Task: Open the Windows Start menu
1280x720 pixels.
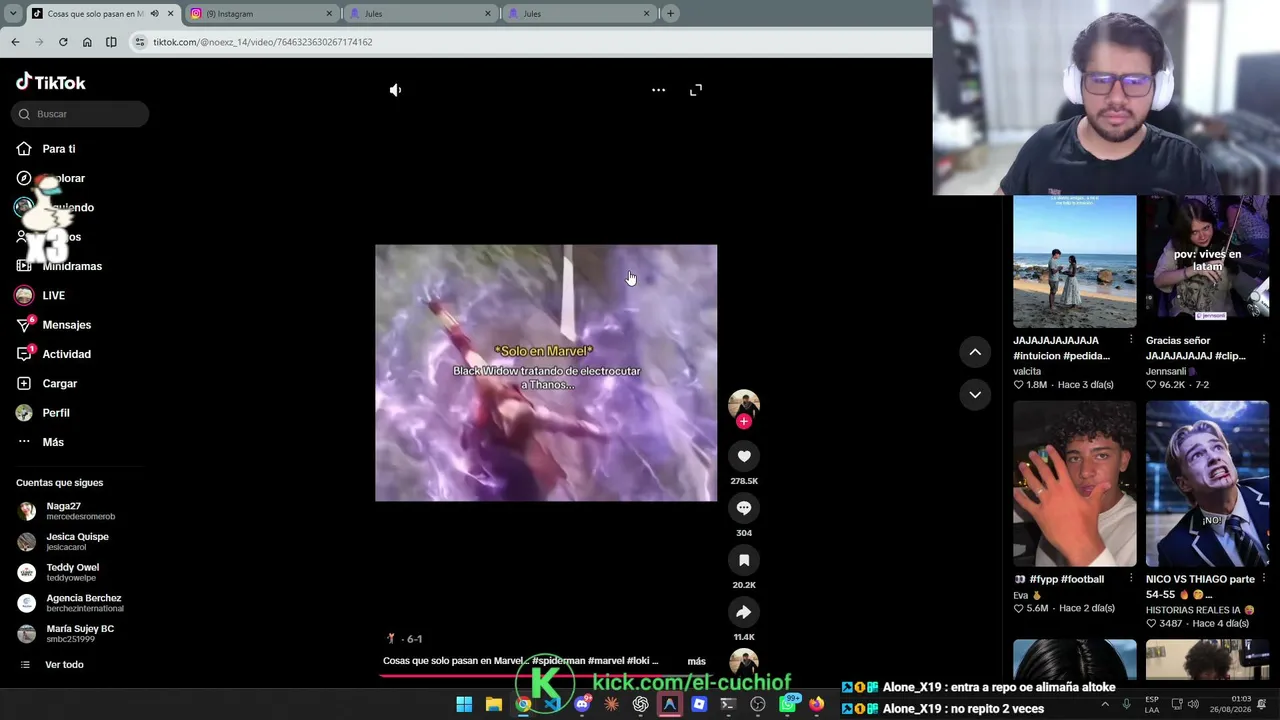Action: [x=464, y=704]
